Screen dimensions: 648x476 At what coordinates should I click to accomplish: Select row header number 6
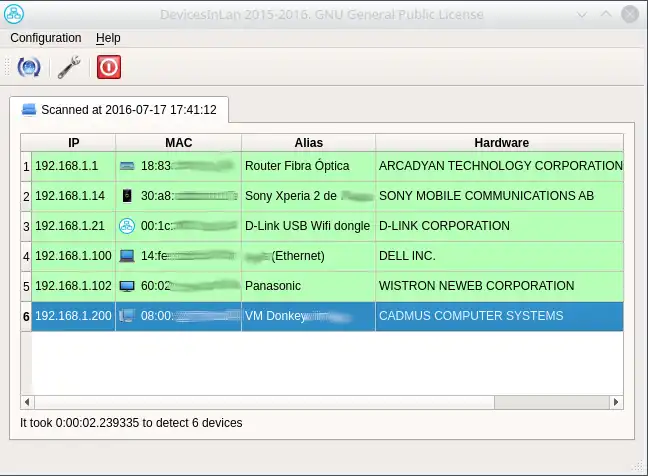(x=26, y=317)
